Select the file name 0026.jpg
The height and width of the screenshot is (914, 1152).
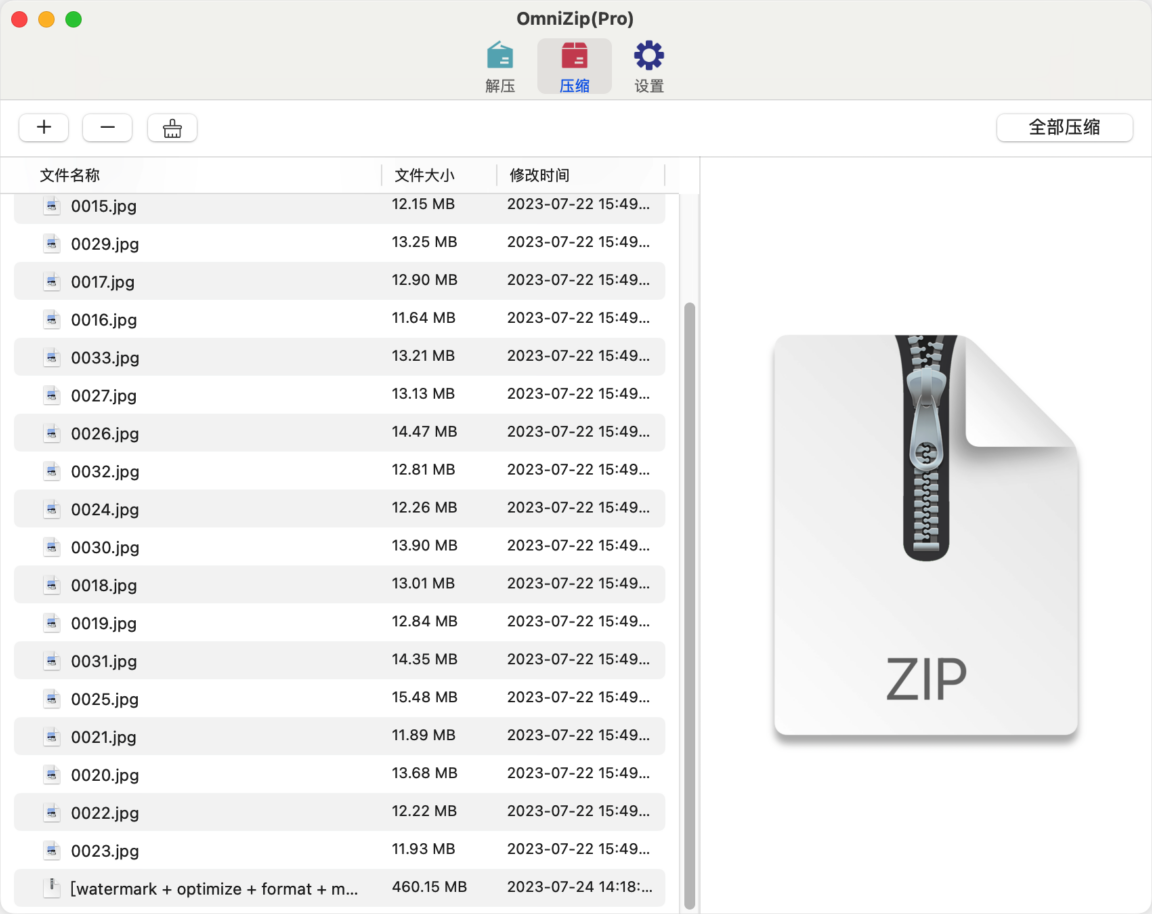tap(105, 434)
